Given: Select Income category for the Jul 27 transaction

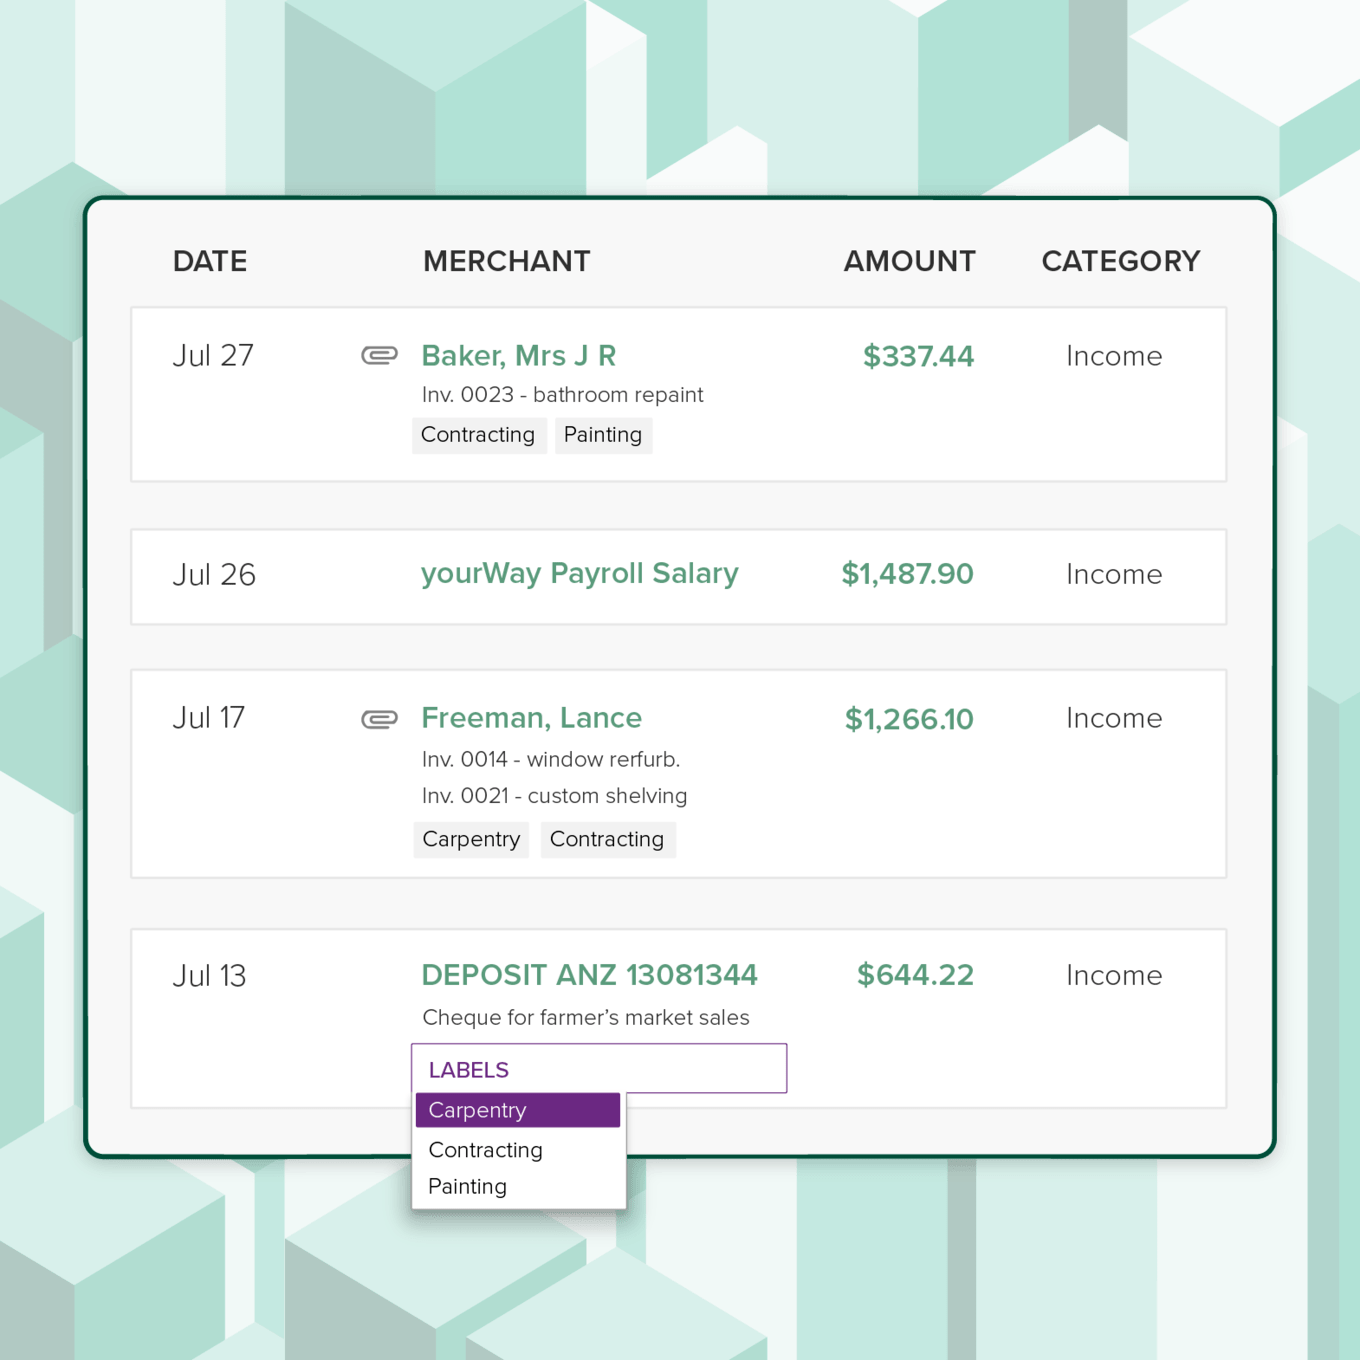Looking at the screenshot, I should pos(1113,355).
